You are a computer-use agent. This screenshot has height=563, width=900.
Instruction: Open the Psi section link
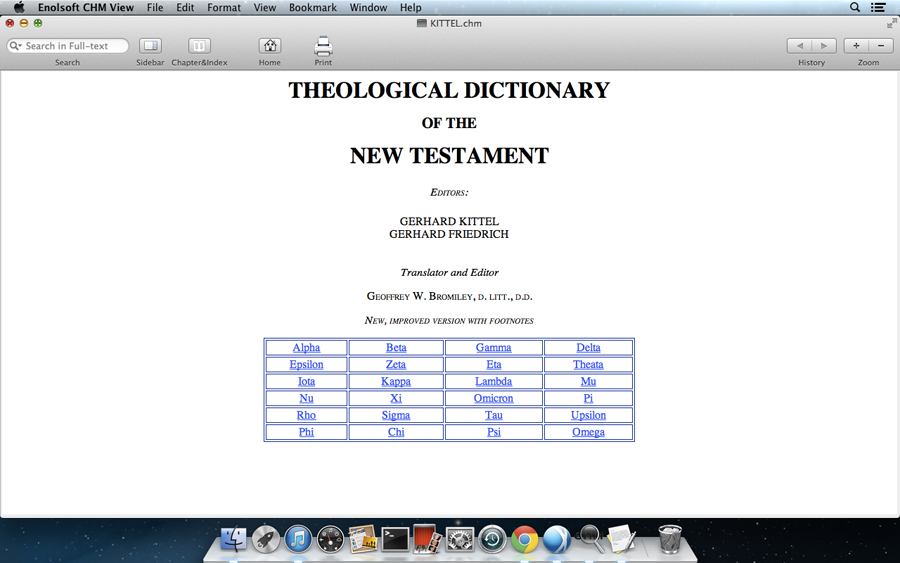494,432
